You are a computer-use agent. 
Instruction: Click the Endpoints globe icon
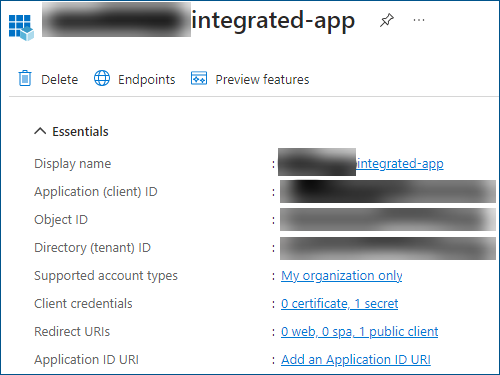coord(102,78)
